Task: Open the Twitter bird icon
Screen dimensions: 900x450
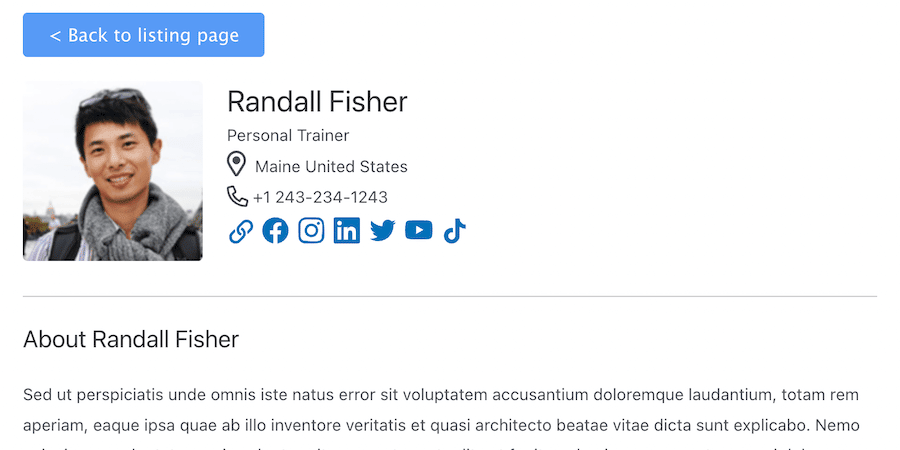Action: 382,231
